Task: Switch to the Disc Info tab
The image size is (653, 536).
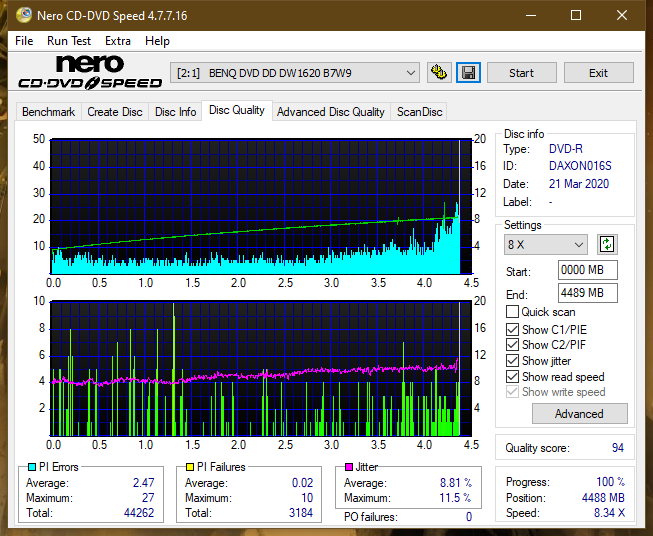Action: [x=175, y=112]
